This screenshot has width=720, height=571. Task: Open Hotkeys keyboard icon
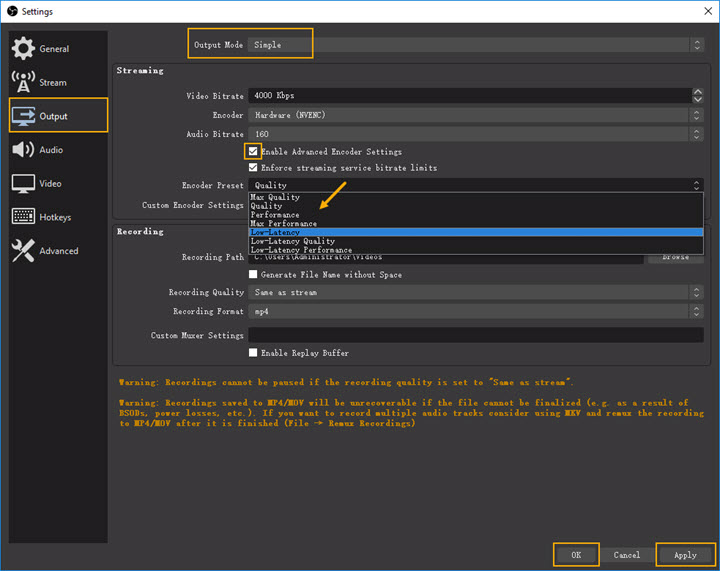click(23, 217)
